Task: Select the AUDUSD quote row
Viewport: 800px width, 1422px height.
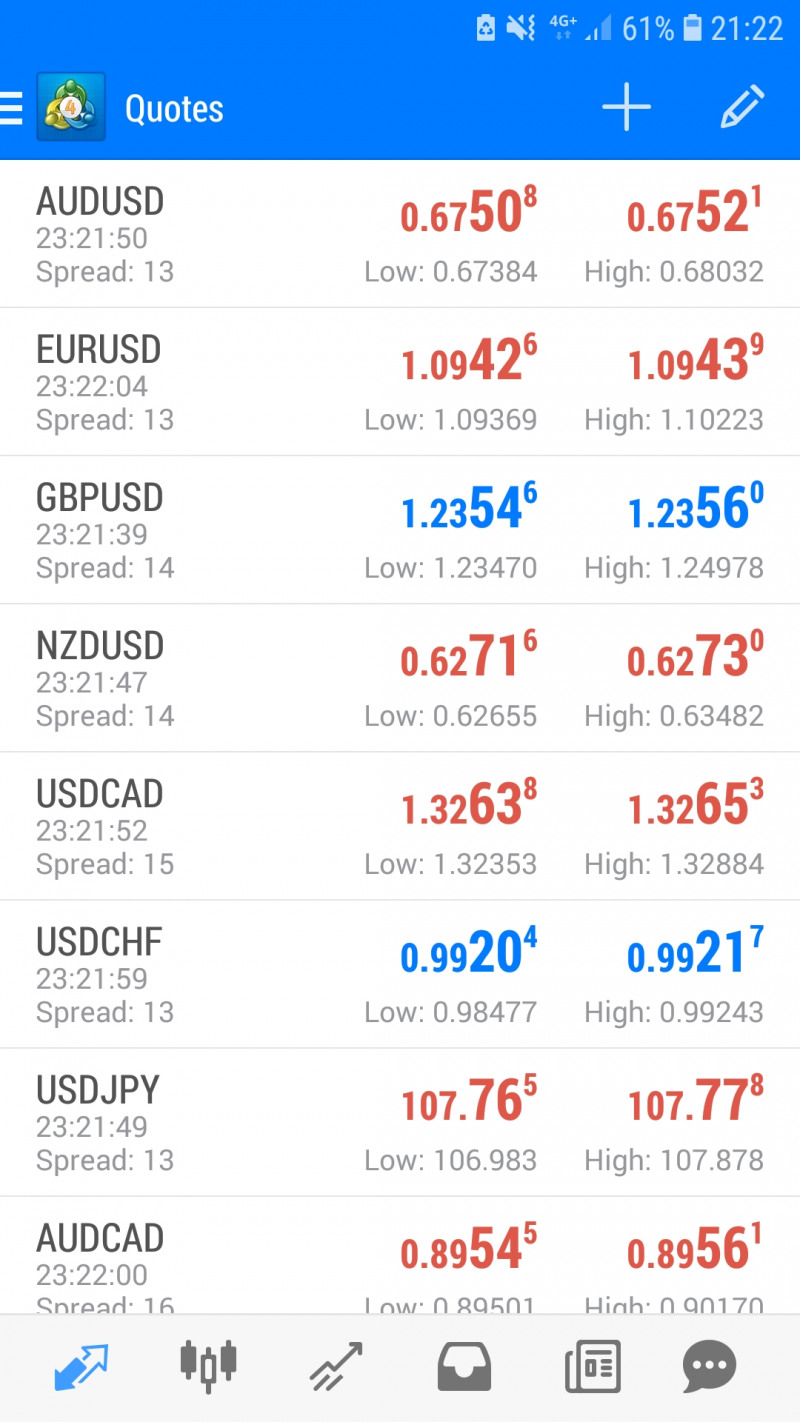Action: pyautogui.click(x=400, y=234)
